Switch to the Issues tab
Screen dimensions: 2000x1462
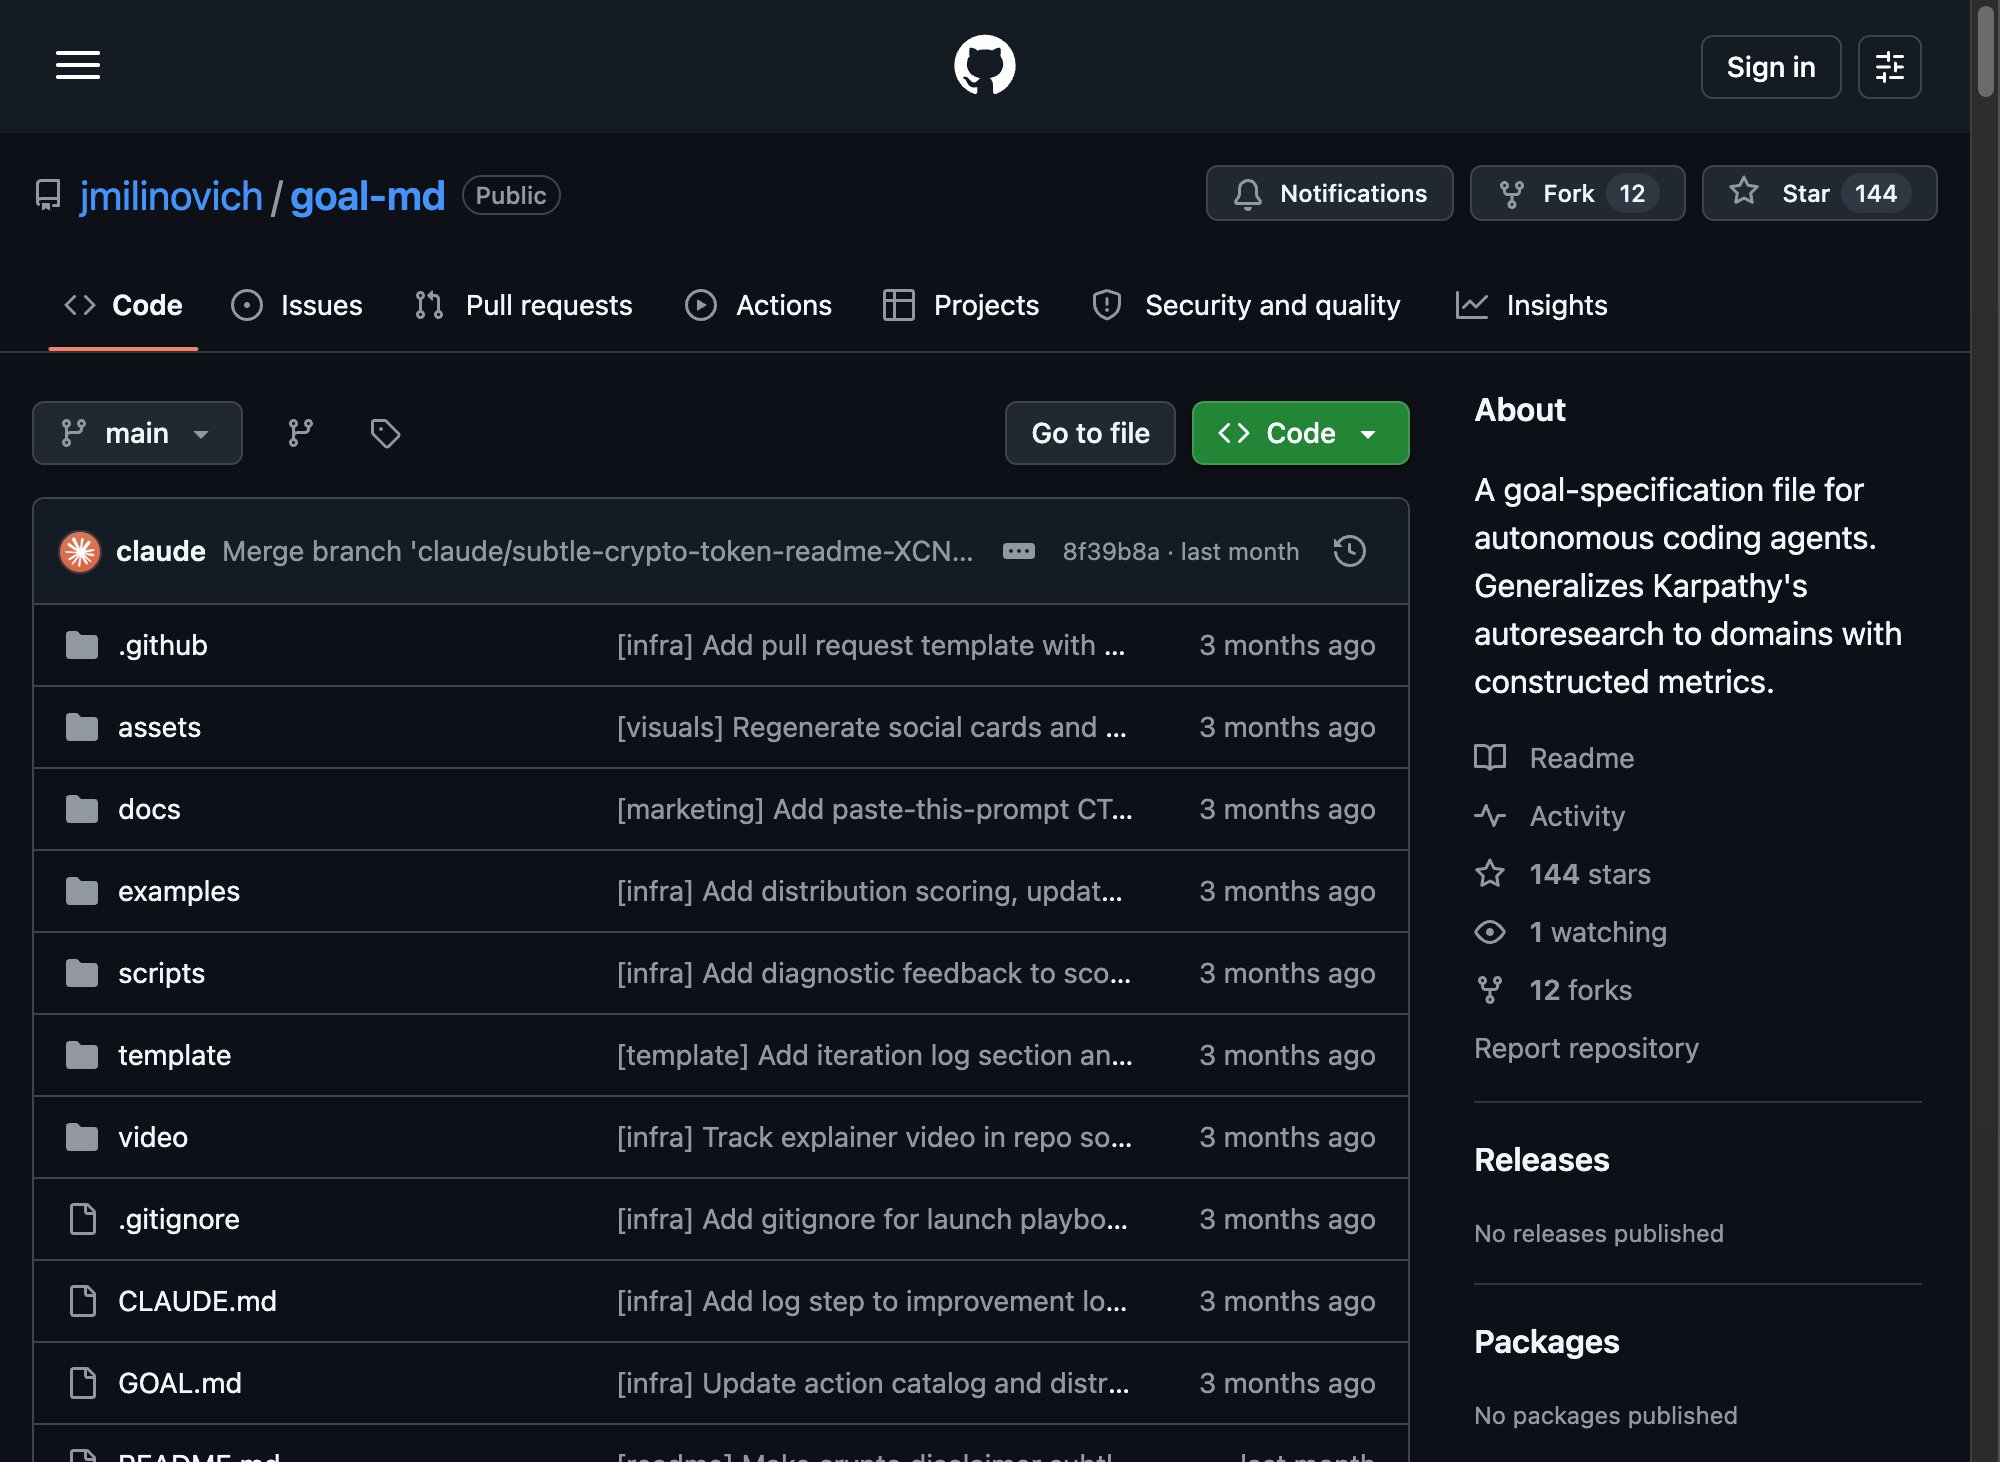(297, 305)
